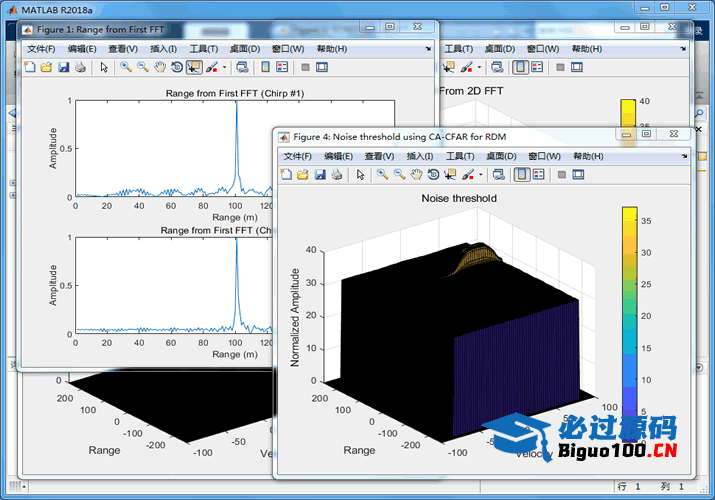Image resolution: width=715 pixels, height=500 pixels.
Task: Click Show Plot Tools icon in Figure 4
Action: 578,175
